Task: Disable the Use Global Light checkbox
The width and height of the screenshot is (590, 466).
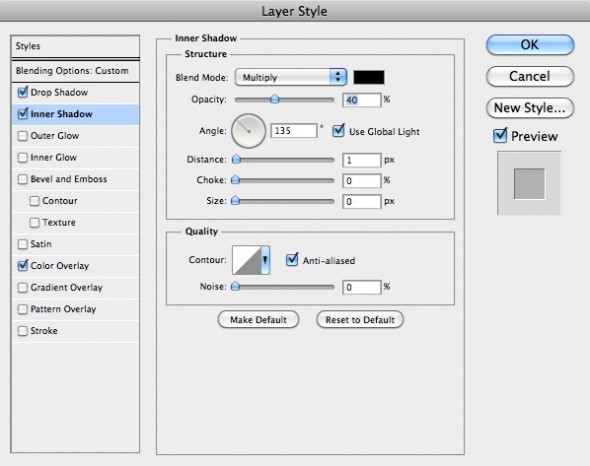Action: 338,131
